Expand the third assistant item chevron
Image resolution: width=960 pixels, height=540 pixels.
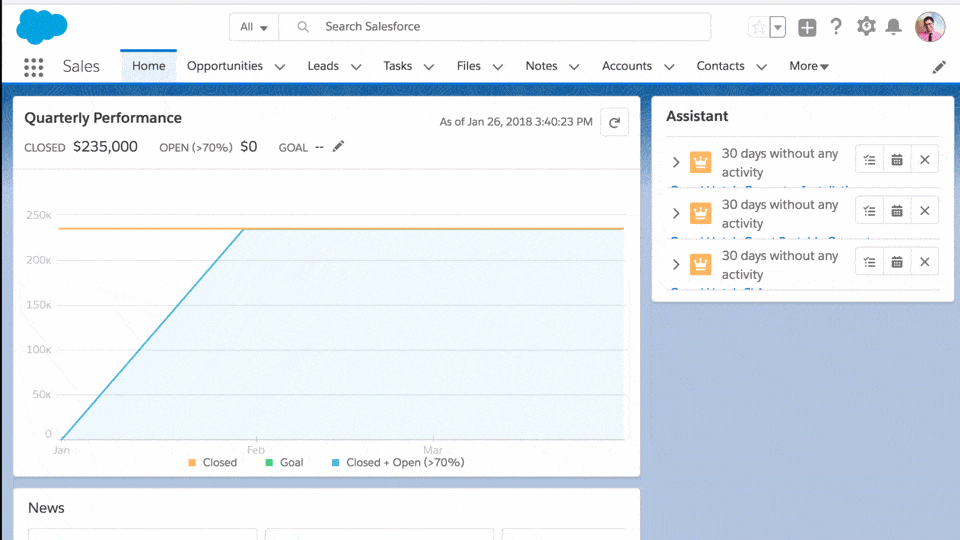pos(676,264)
